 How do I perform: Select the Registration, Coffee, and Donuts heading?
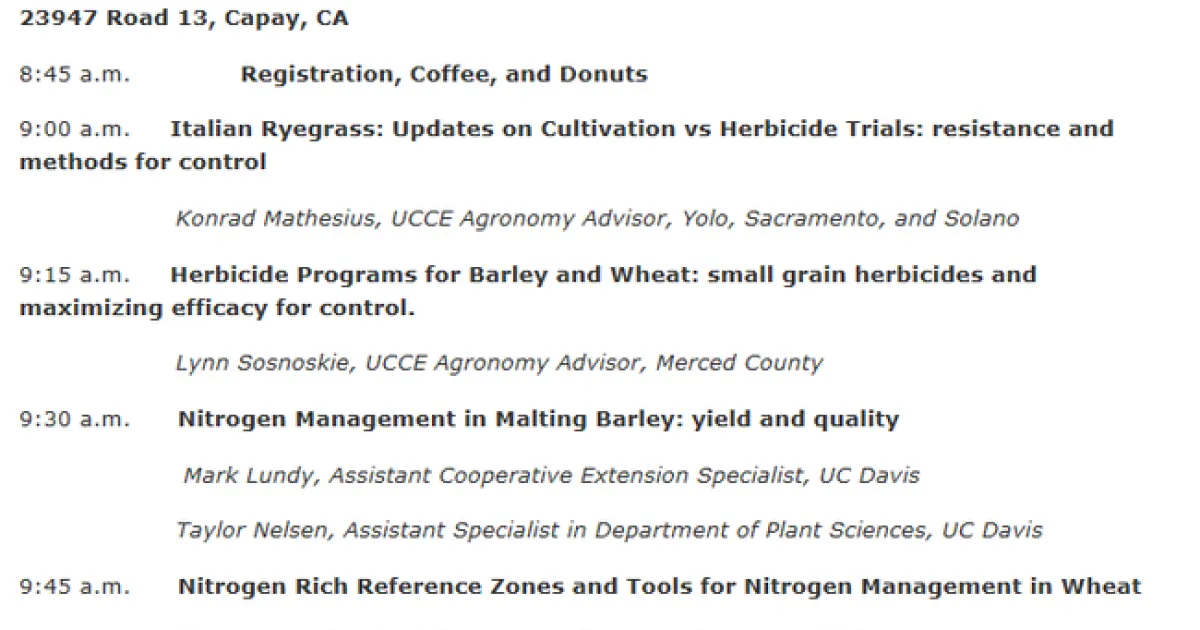pos(443,75)
